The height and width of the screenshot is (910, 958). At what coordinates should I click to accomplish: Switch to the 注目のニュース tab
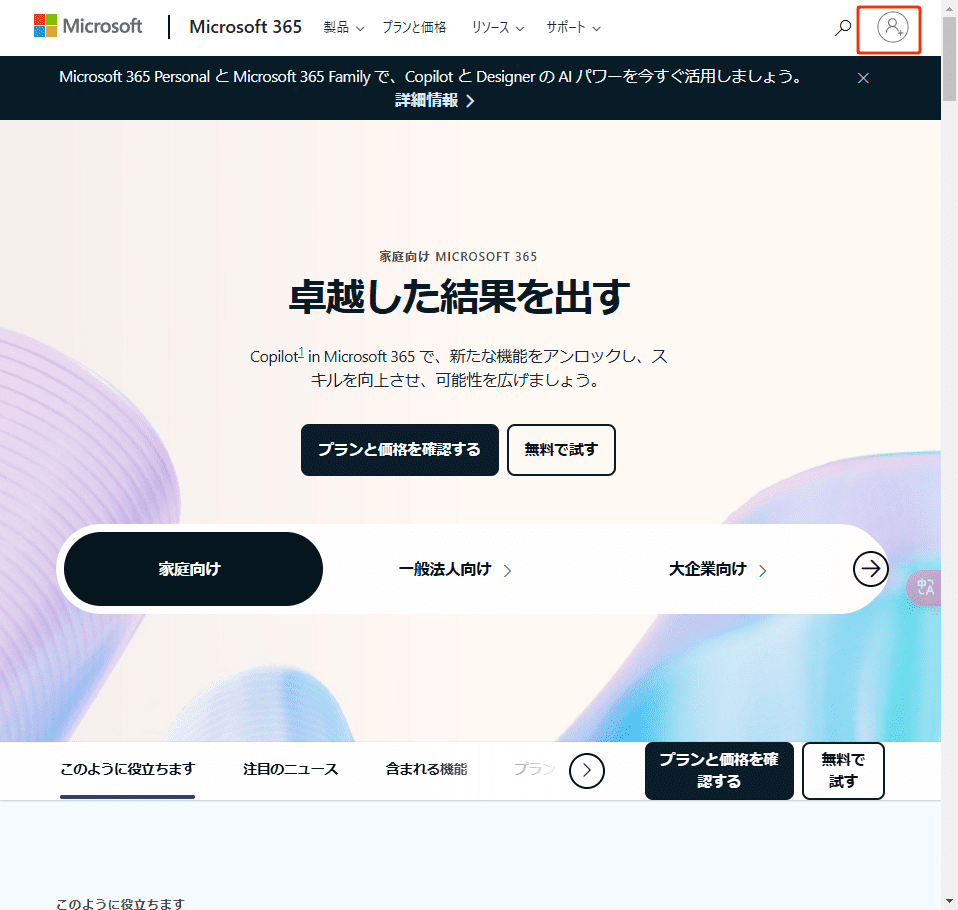pos(290,769)
